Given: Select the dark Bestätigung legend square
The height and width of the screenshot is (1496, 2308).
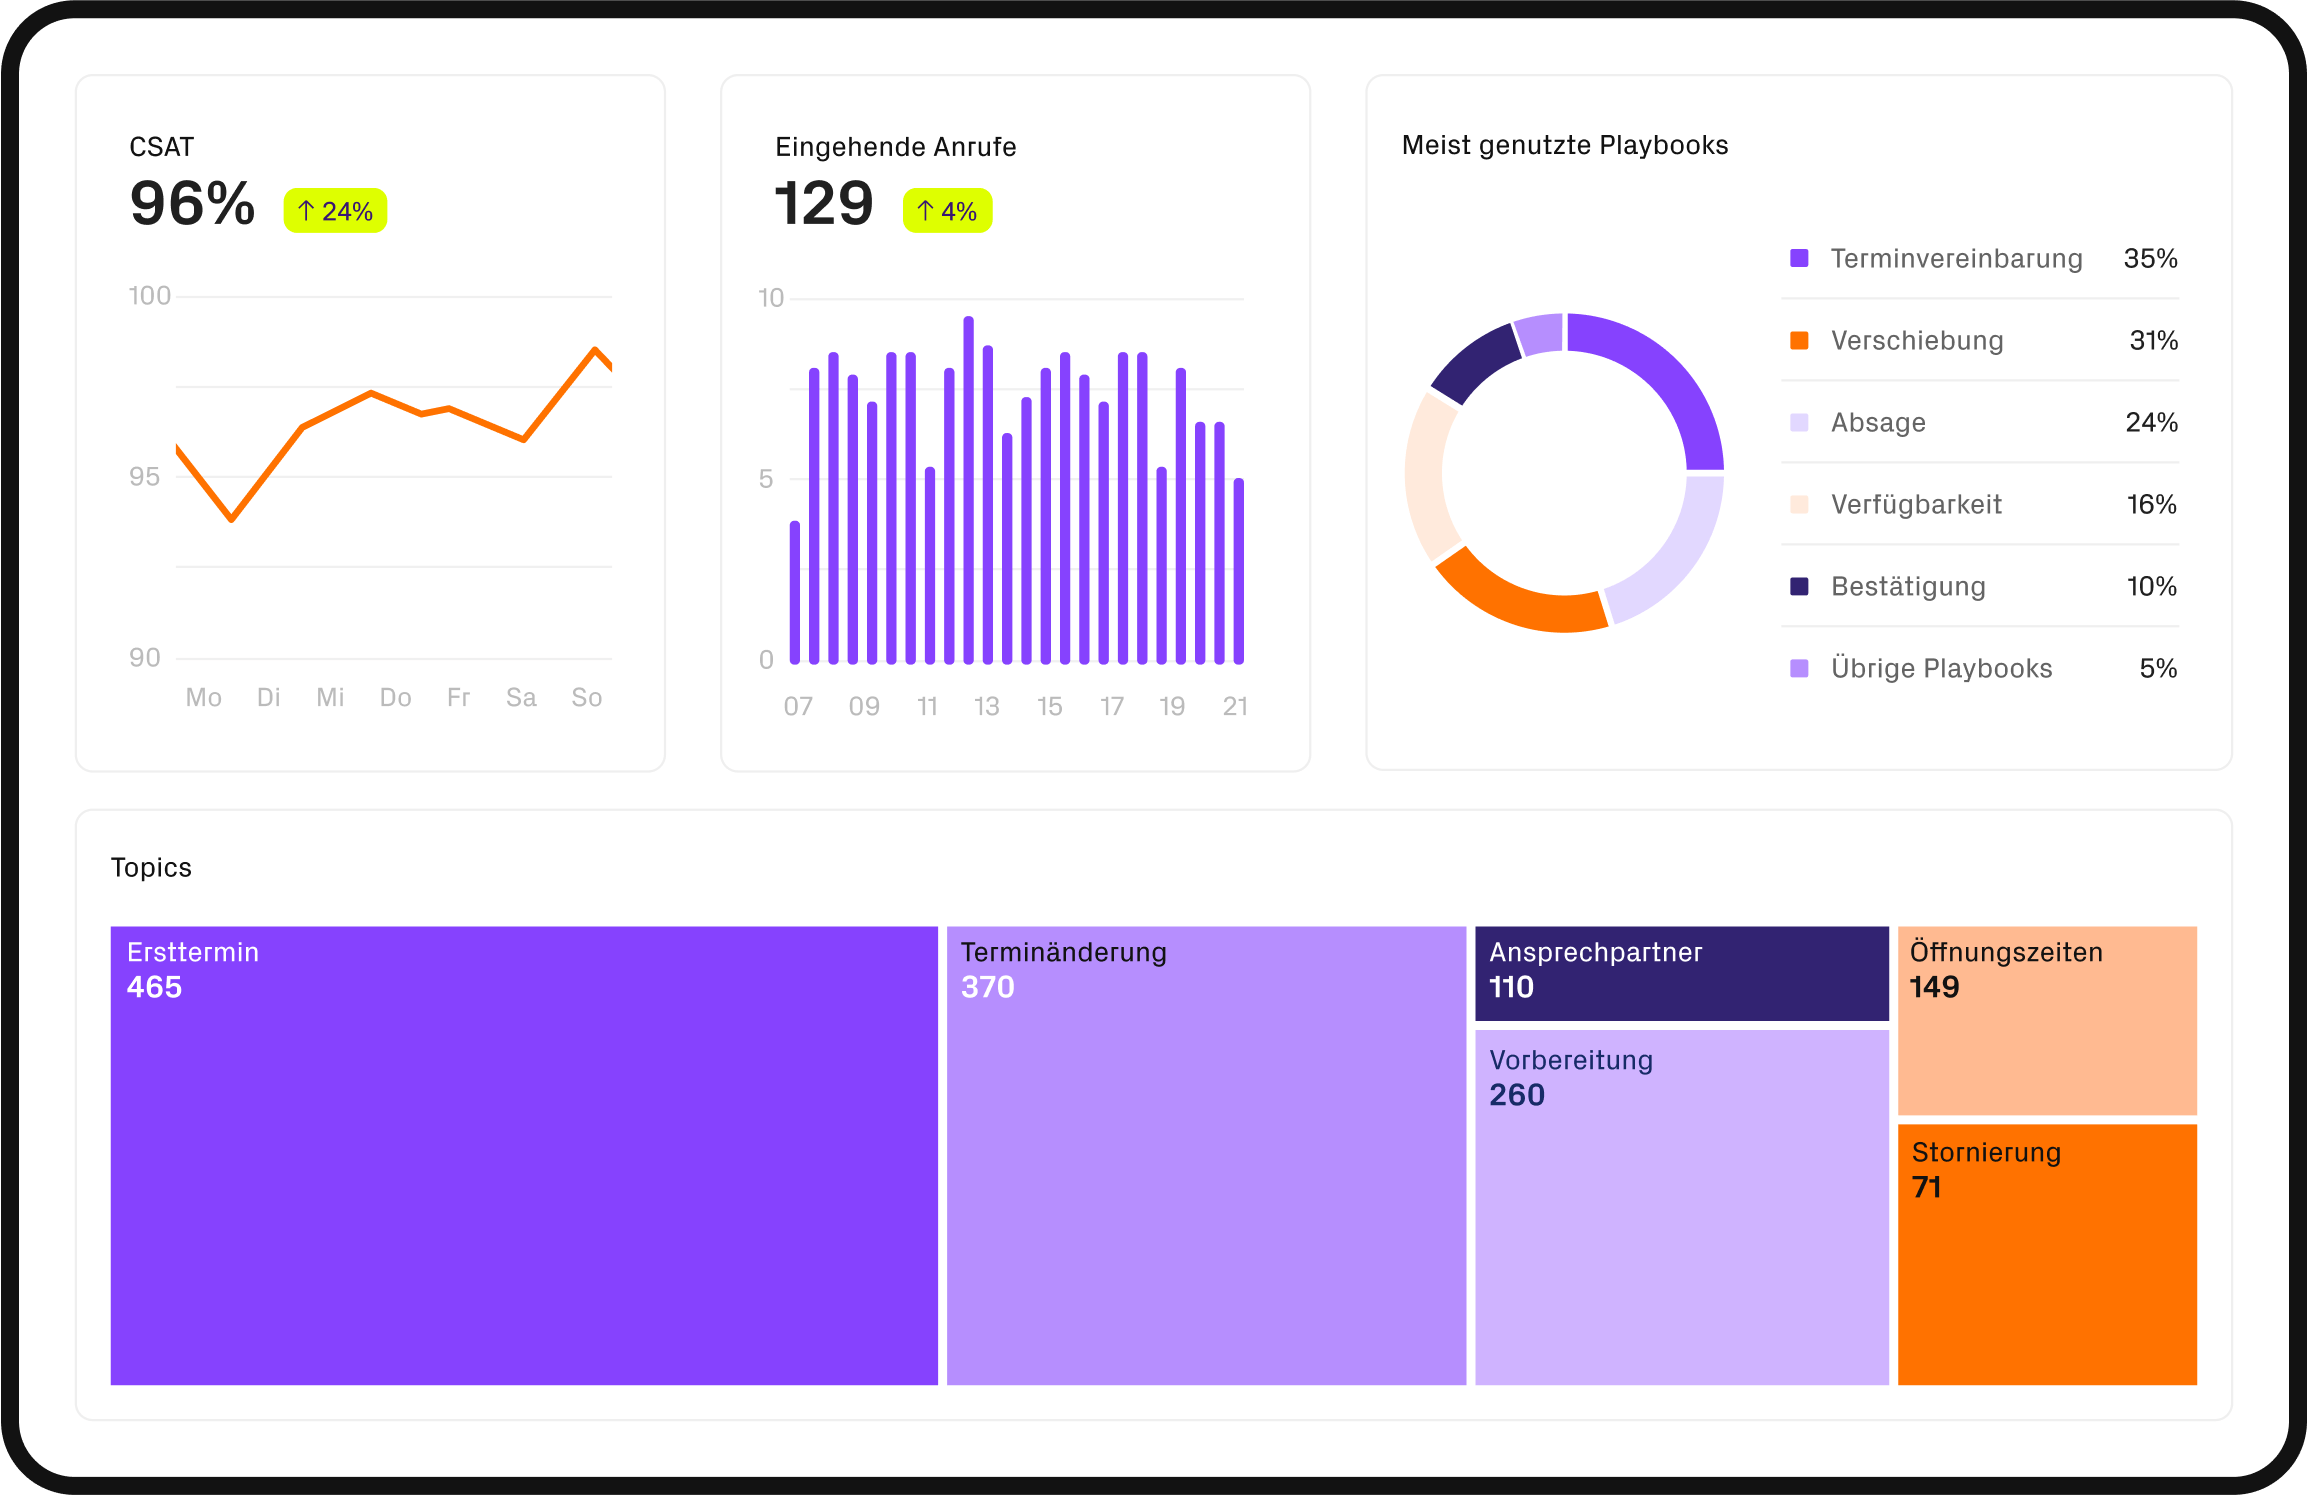Looking at the screenshot, I should coord(1798,586).
